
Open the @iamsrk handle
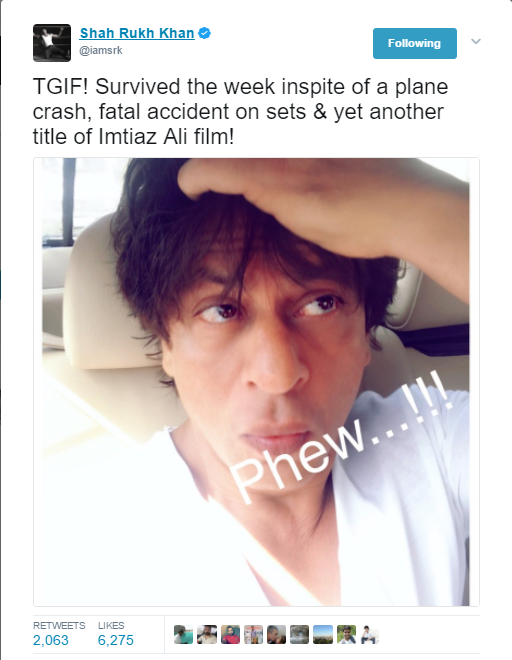(x=101, y=51)
